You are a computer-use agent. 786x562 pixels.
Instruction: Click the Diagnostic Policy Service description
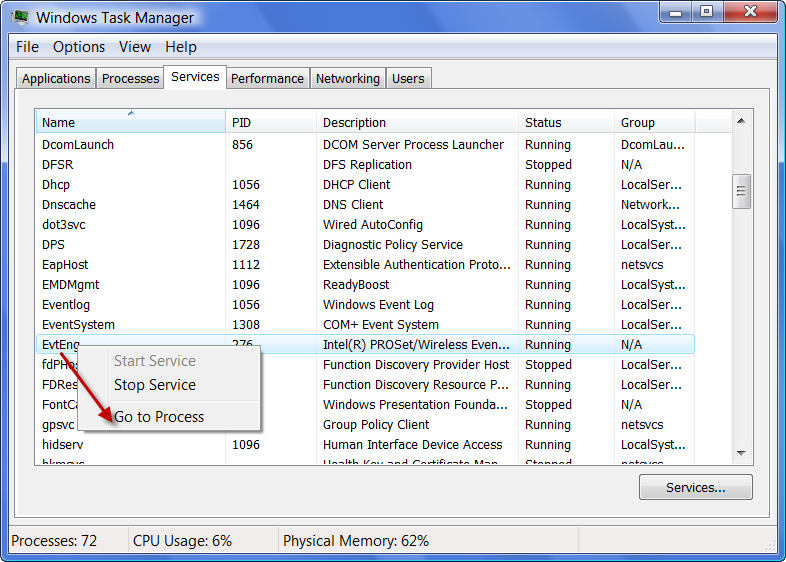coord(392,245)
